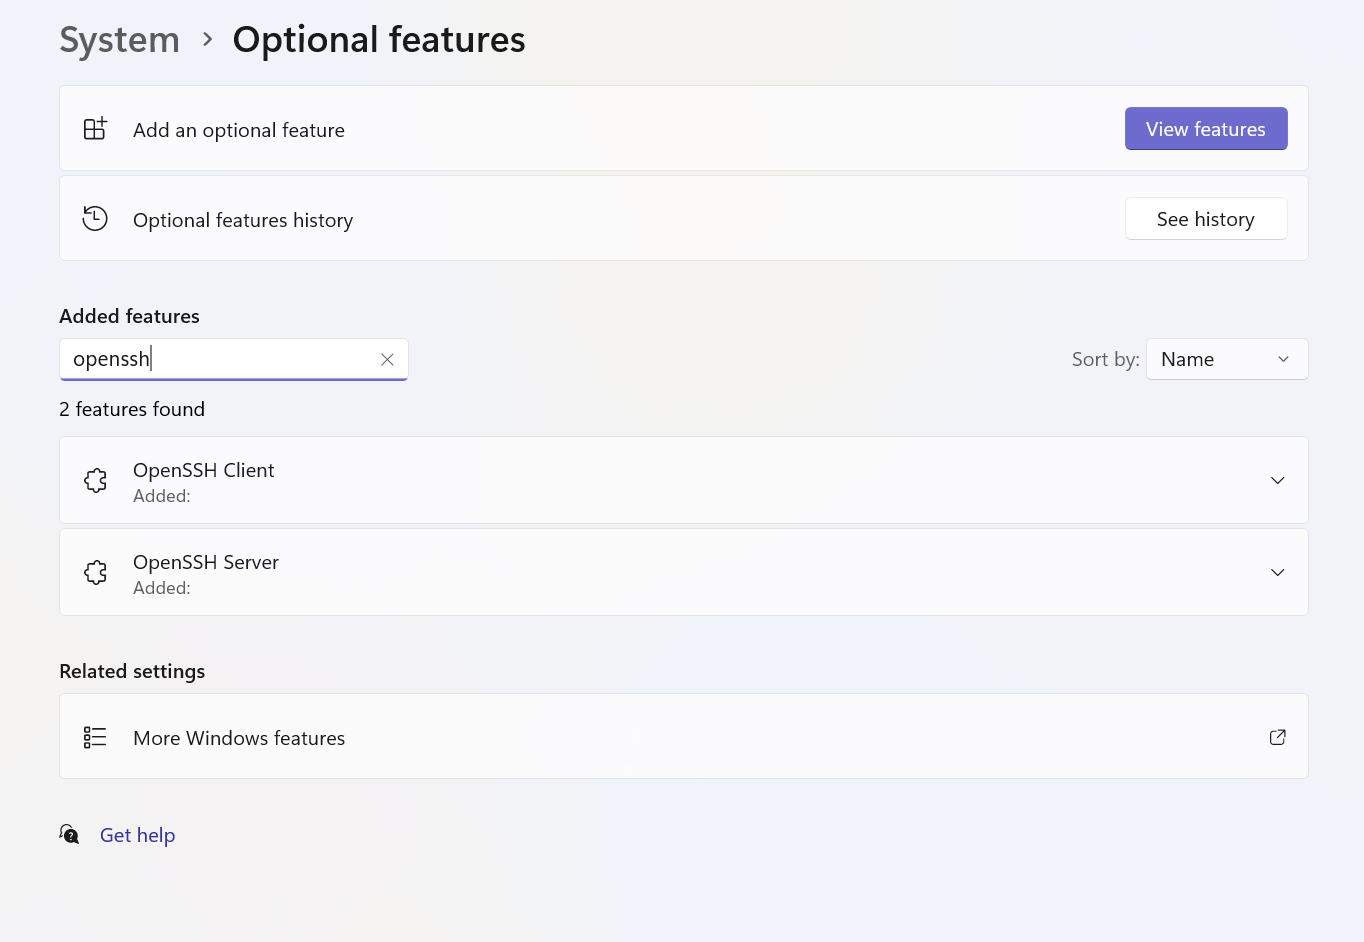This screenshot has height=942, width=1364.
Task: Open More Windows features
Action: click(x=684, y=737)
